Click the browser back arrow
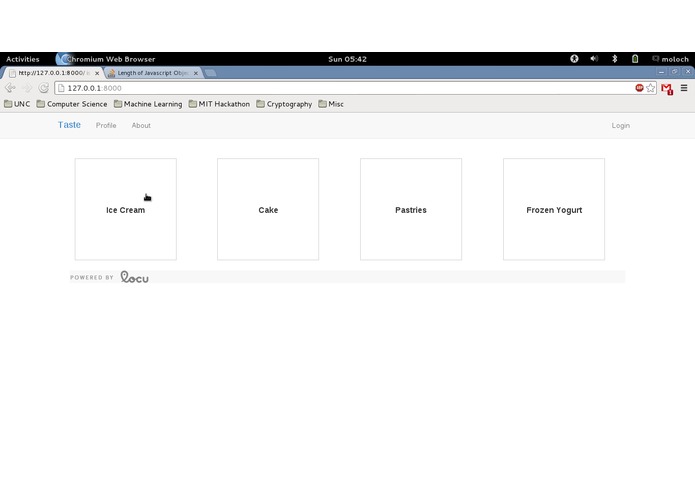 click(10, 88)
